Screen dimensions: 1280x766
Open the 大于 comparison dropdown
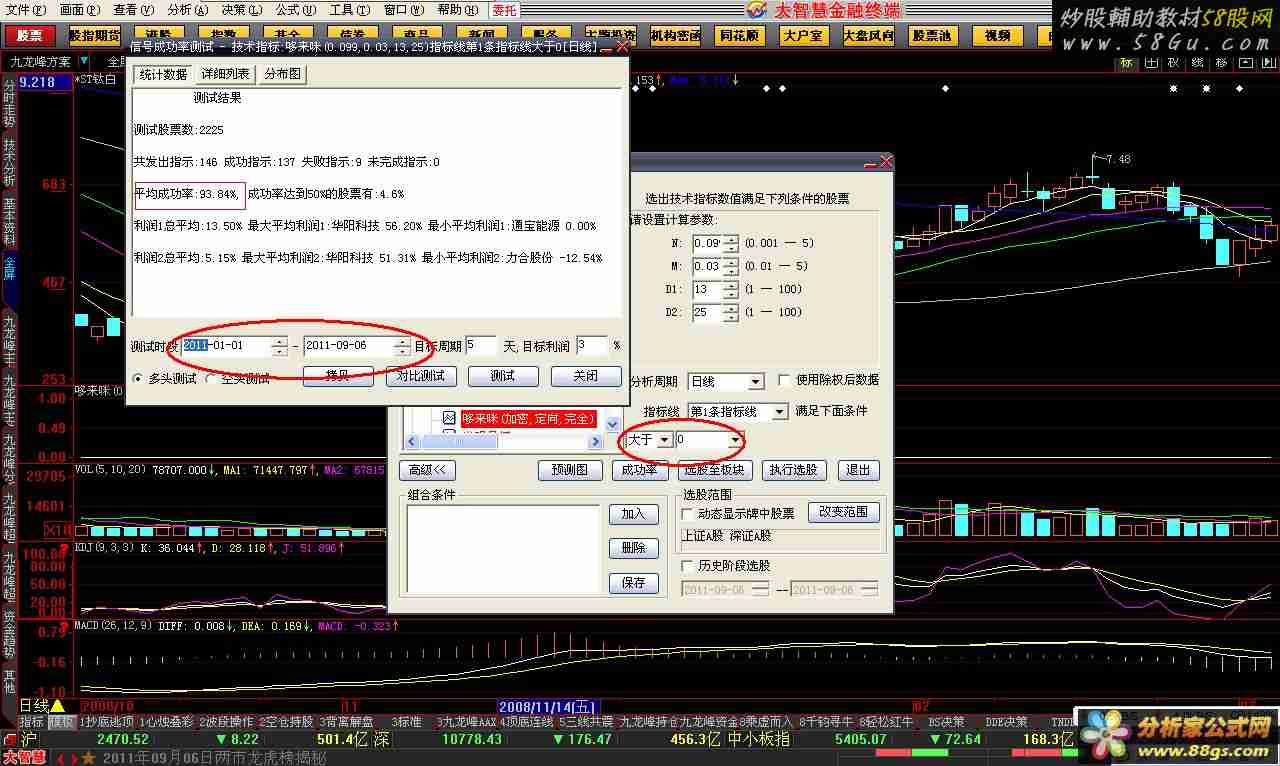click(x=649, y=440)
